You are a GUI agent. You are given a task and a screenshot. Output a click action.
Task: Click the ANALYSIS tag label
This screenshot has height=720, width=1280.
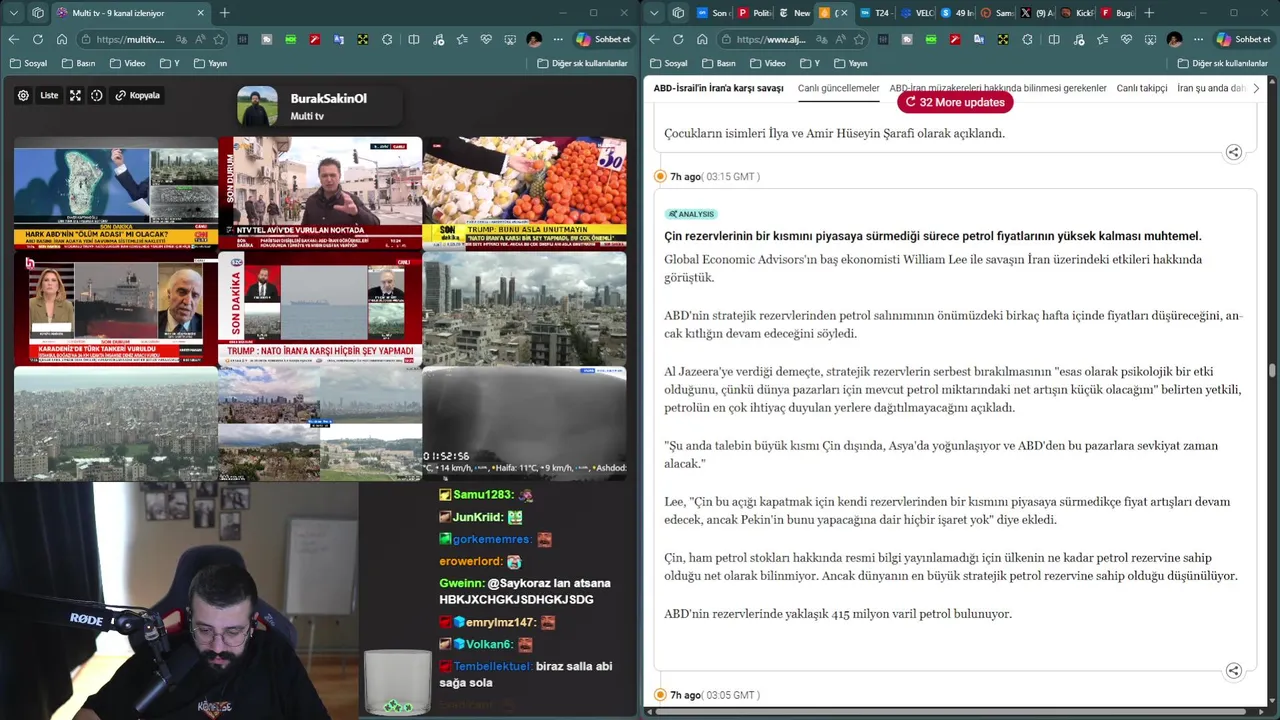click(x=691, y=214)
